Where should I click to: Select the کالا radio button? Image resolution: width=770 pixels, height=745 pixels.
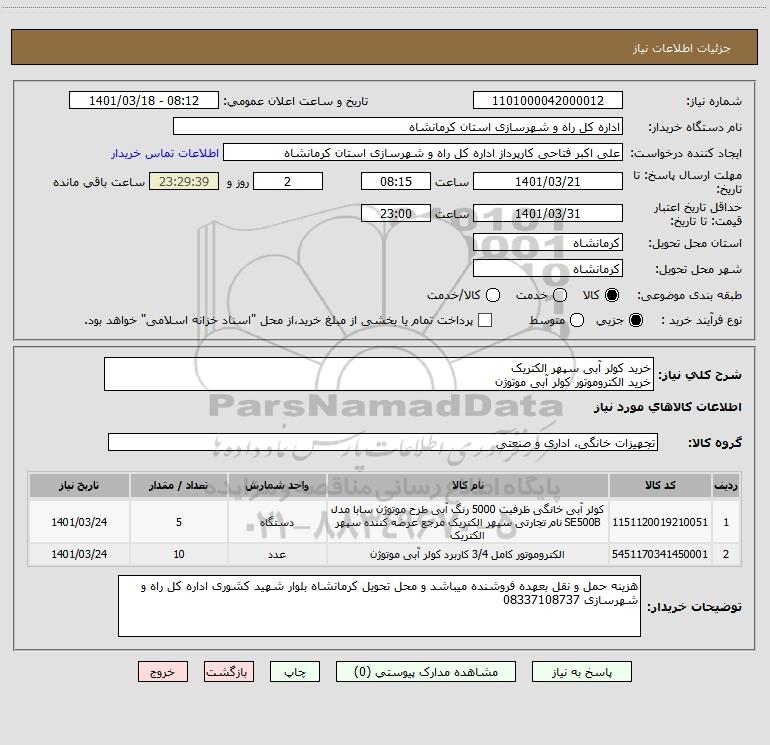612,295
